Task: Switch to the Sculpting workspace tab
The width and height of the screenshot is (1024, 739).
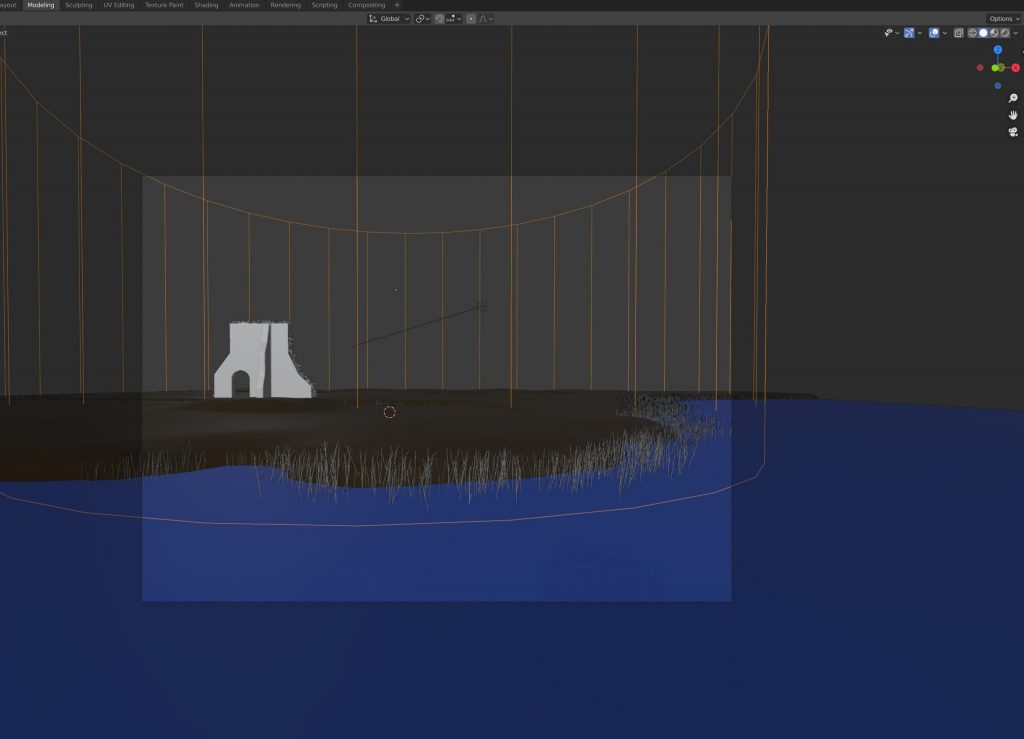Action: [79, 5]
